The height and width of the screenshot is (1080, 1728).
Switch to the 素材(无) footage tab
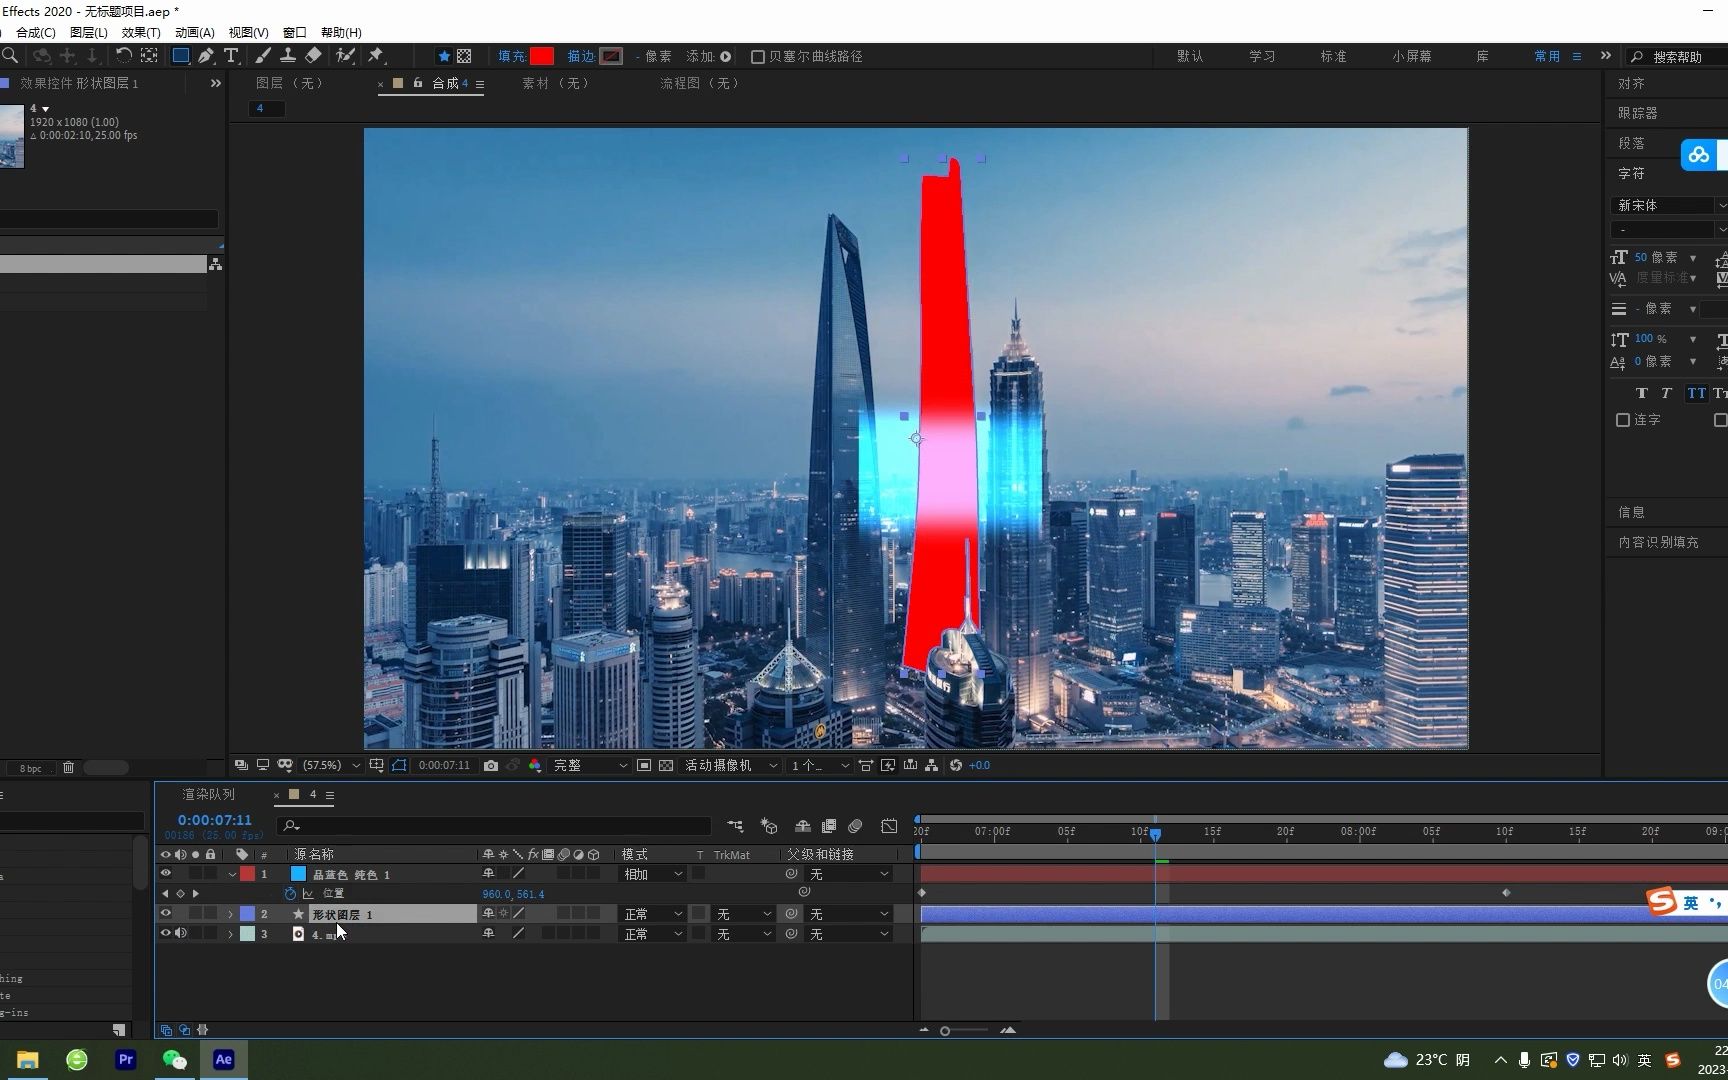(557, 83)
